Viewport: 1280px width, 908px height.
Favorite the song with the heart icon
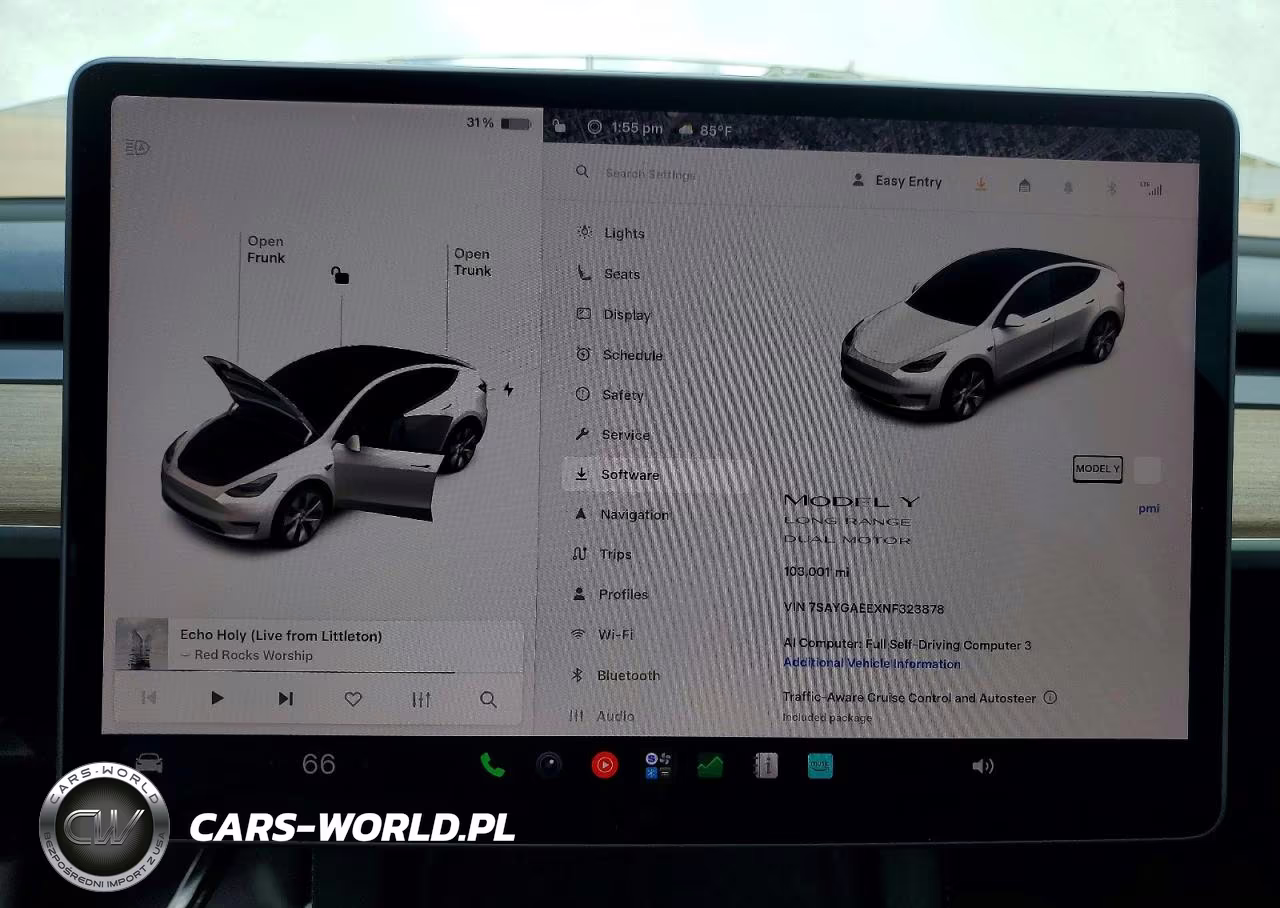point(353,700)
